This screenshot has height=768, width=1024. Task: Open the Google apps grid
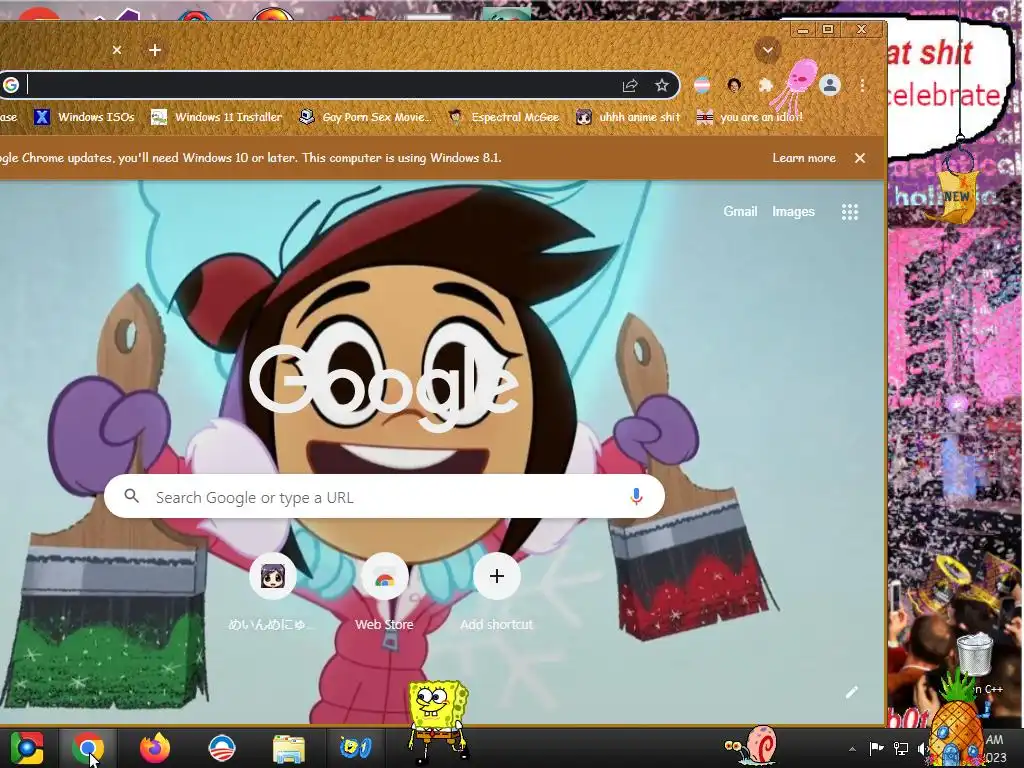click(x=850, y=212)
